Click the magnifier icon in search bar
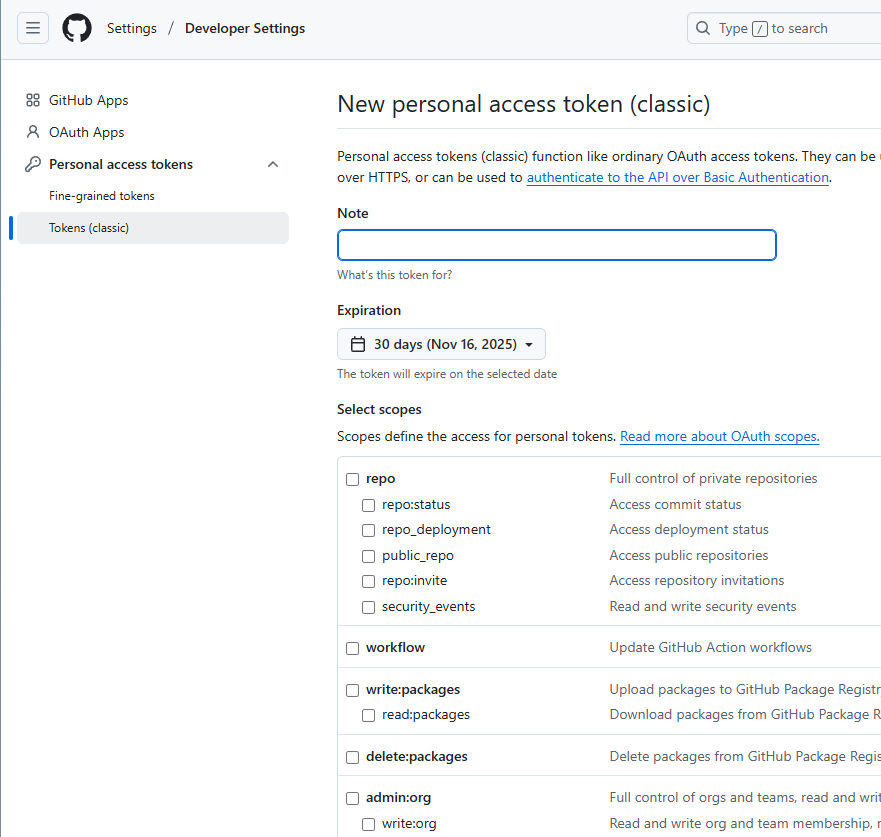Image resolution: width=881 pixels, height=837 pixels. coord(703,28)
